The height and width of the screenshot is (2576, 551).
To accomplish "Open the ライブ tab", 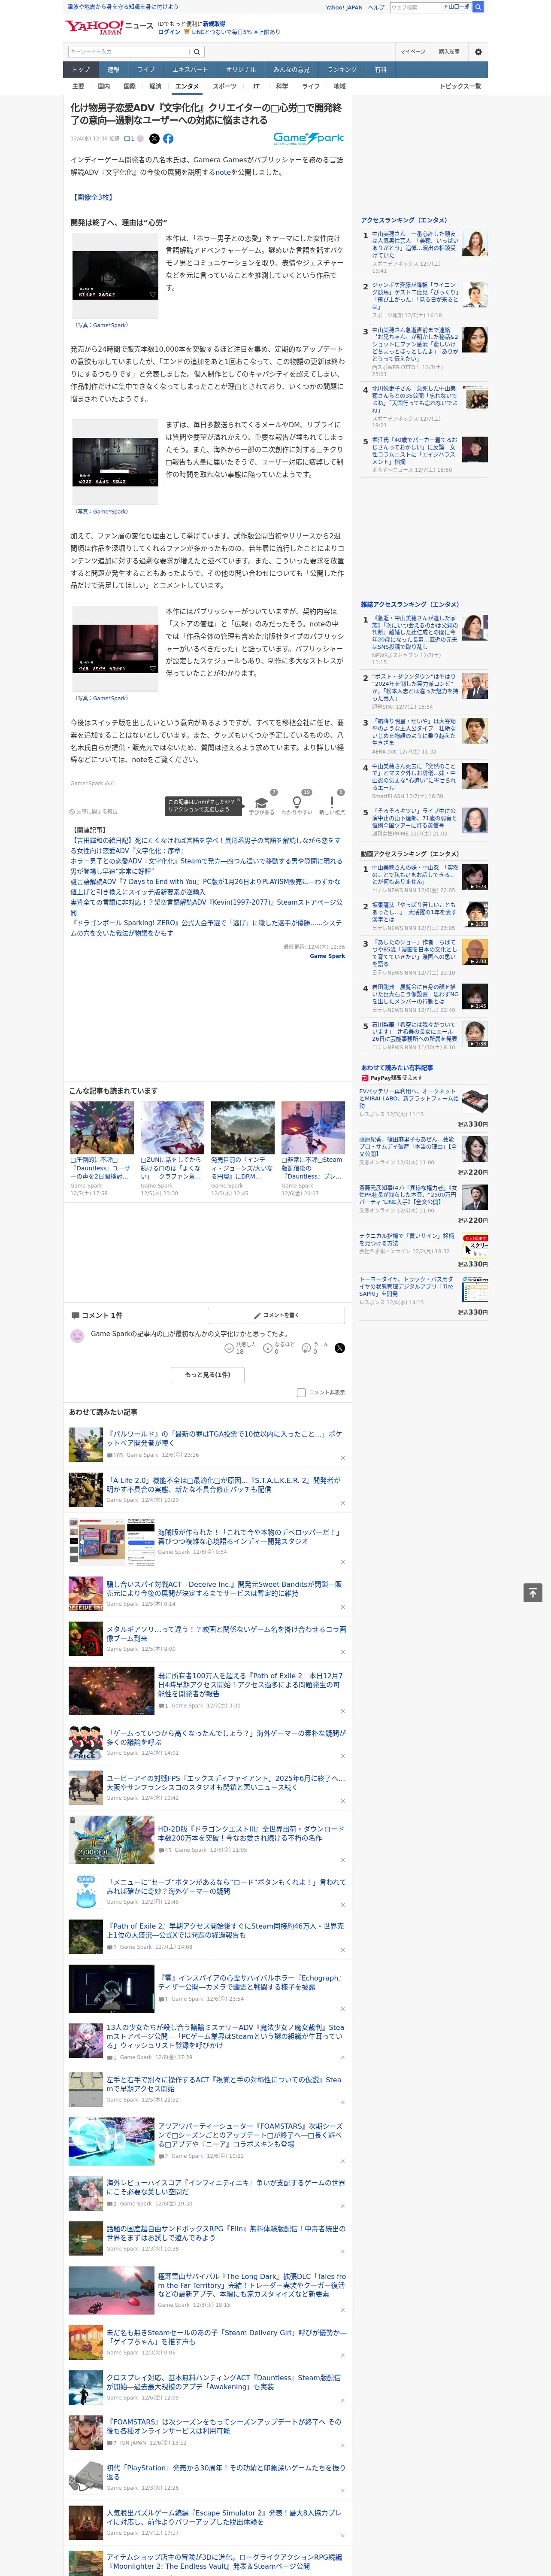I will (x=146, y=70).
